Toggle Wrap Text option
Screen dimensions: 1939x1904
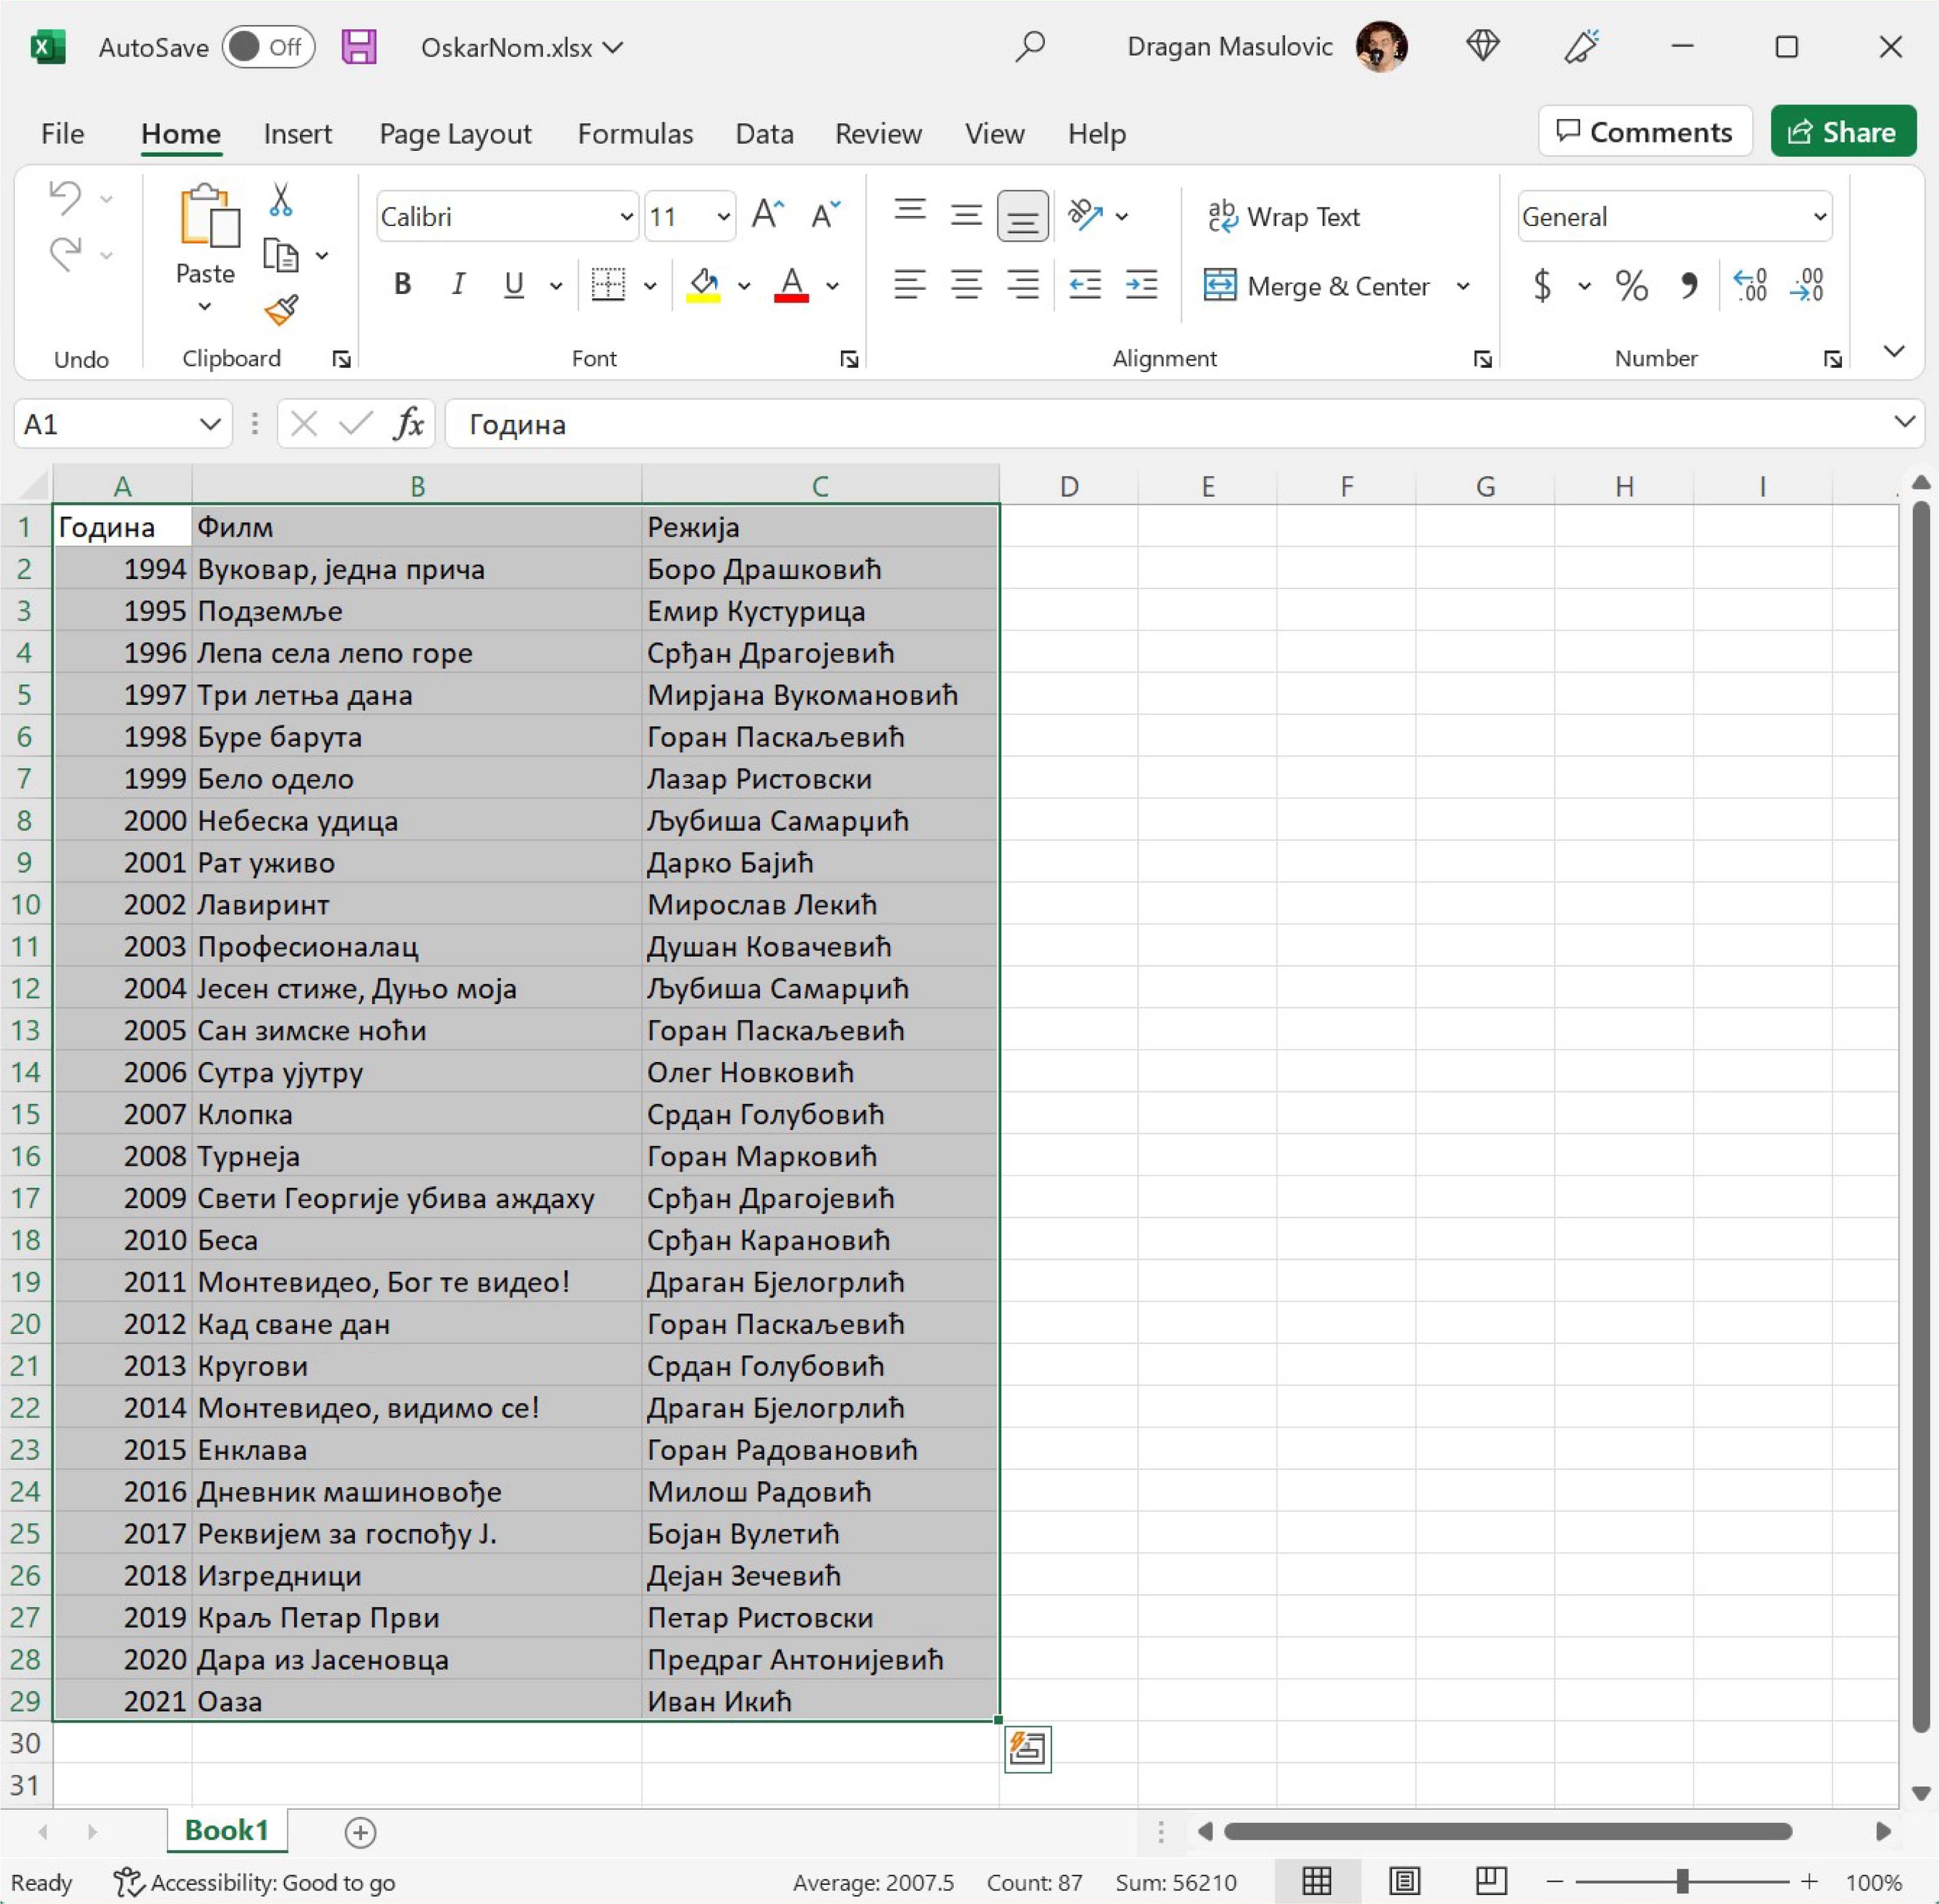1284,216
